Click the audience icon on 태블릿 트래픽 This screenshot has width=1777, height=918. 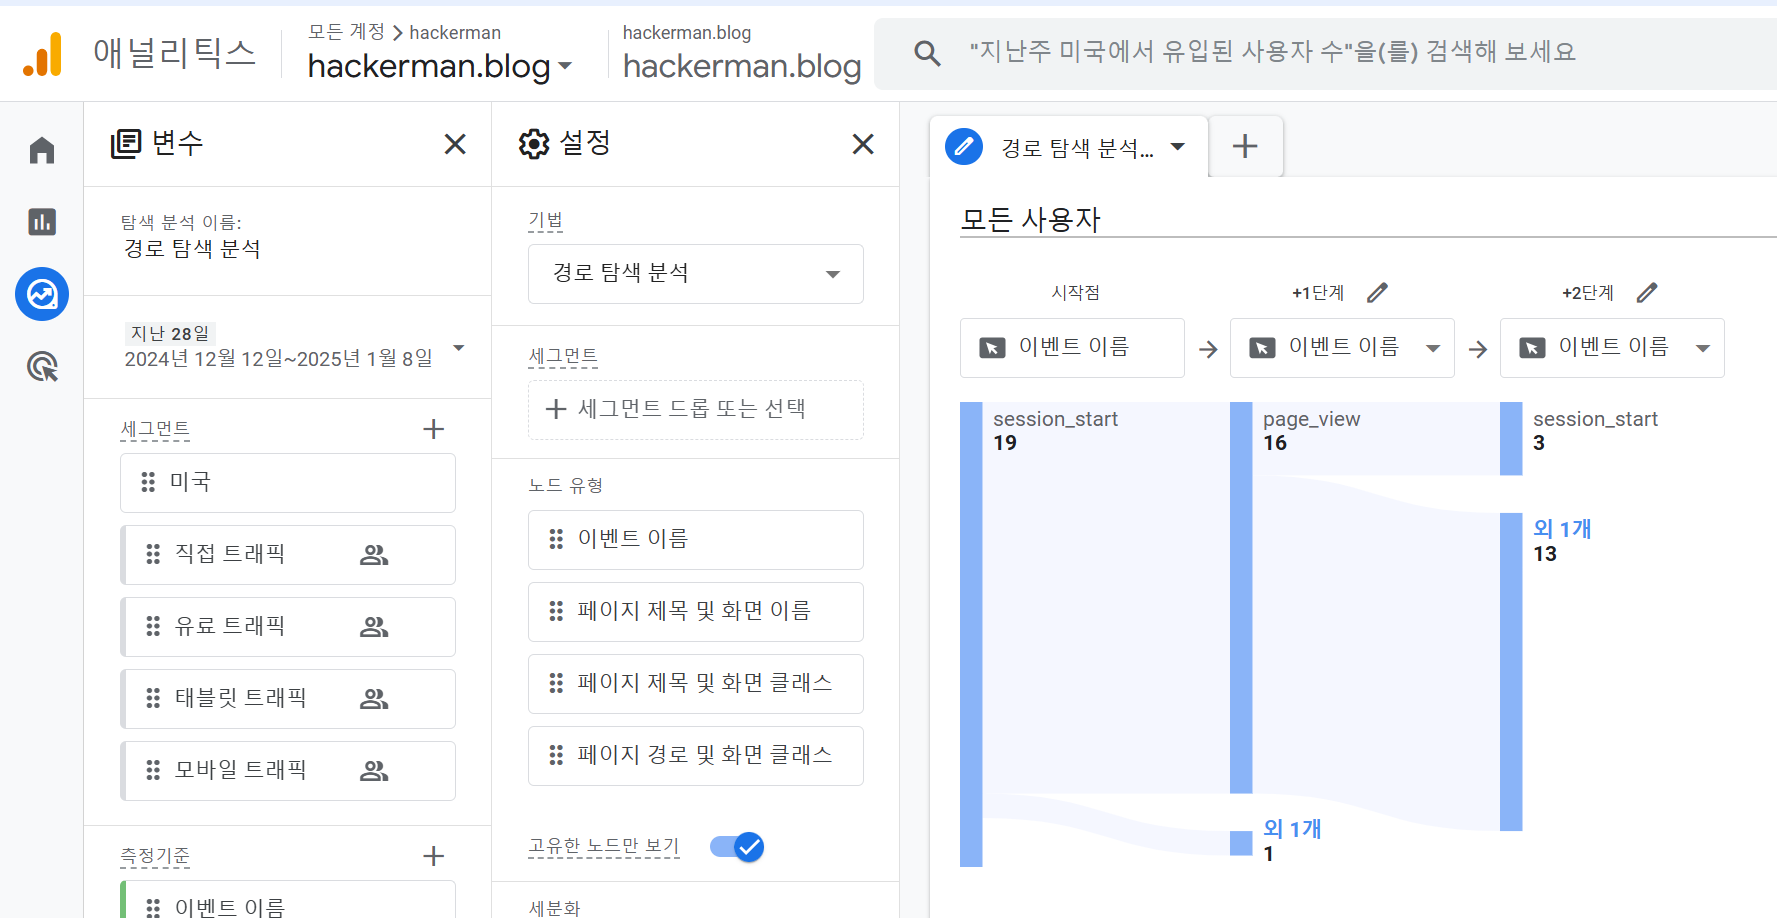pyautogui.click(x=374, y=699)
